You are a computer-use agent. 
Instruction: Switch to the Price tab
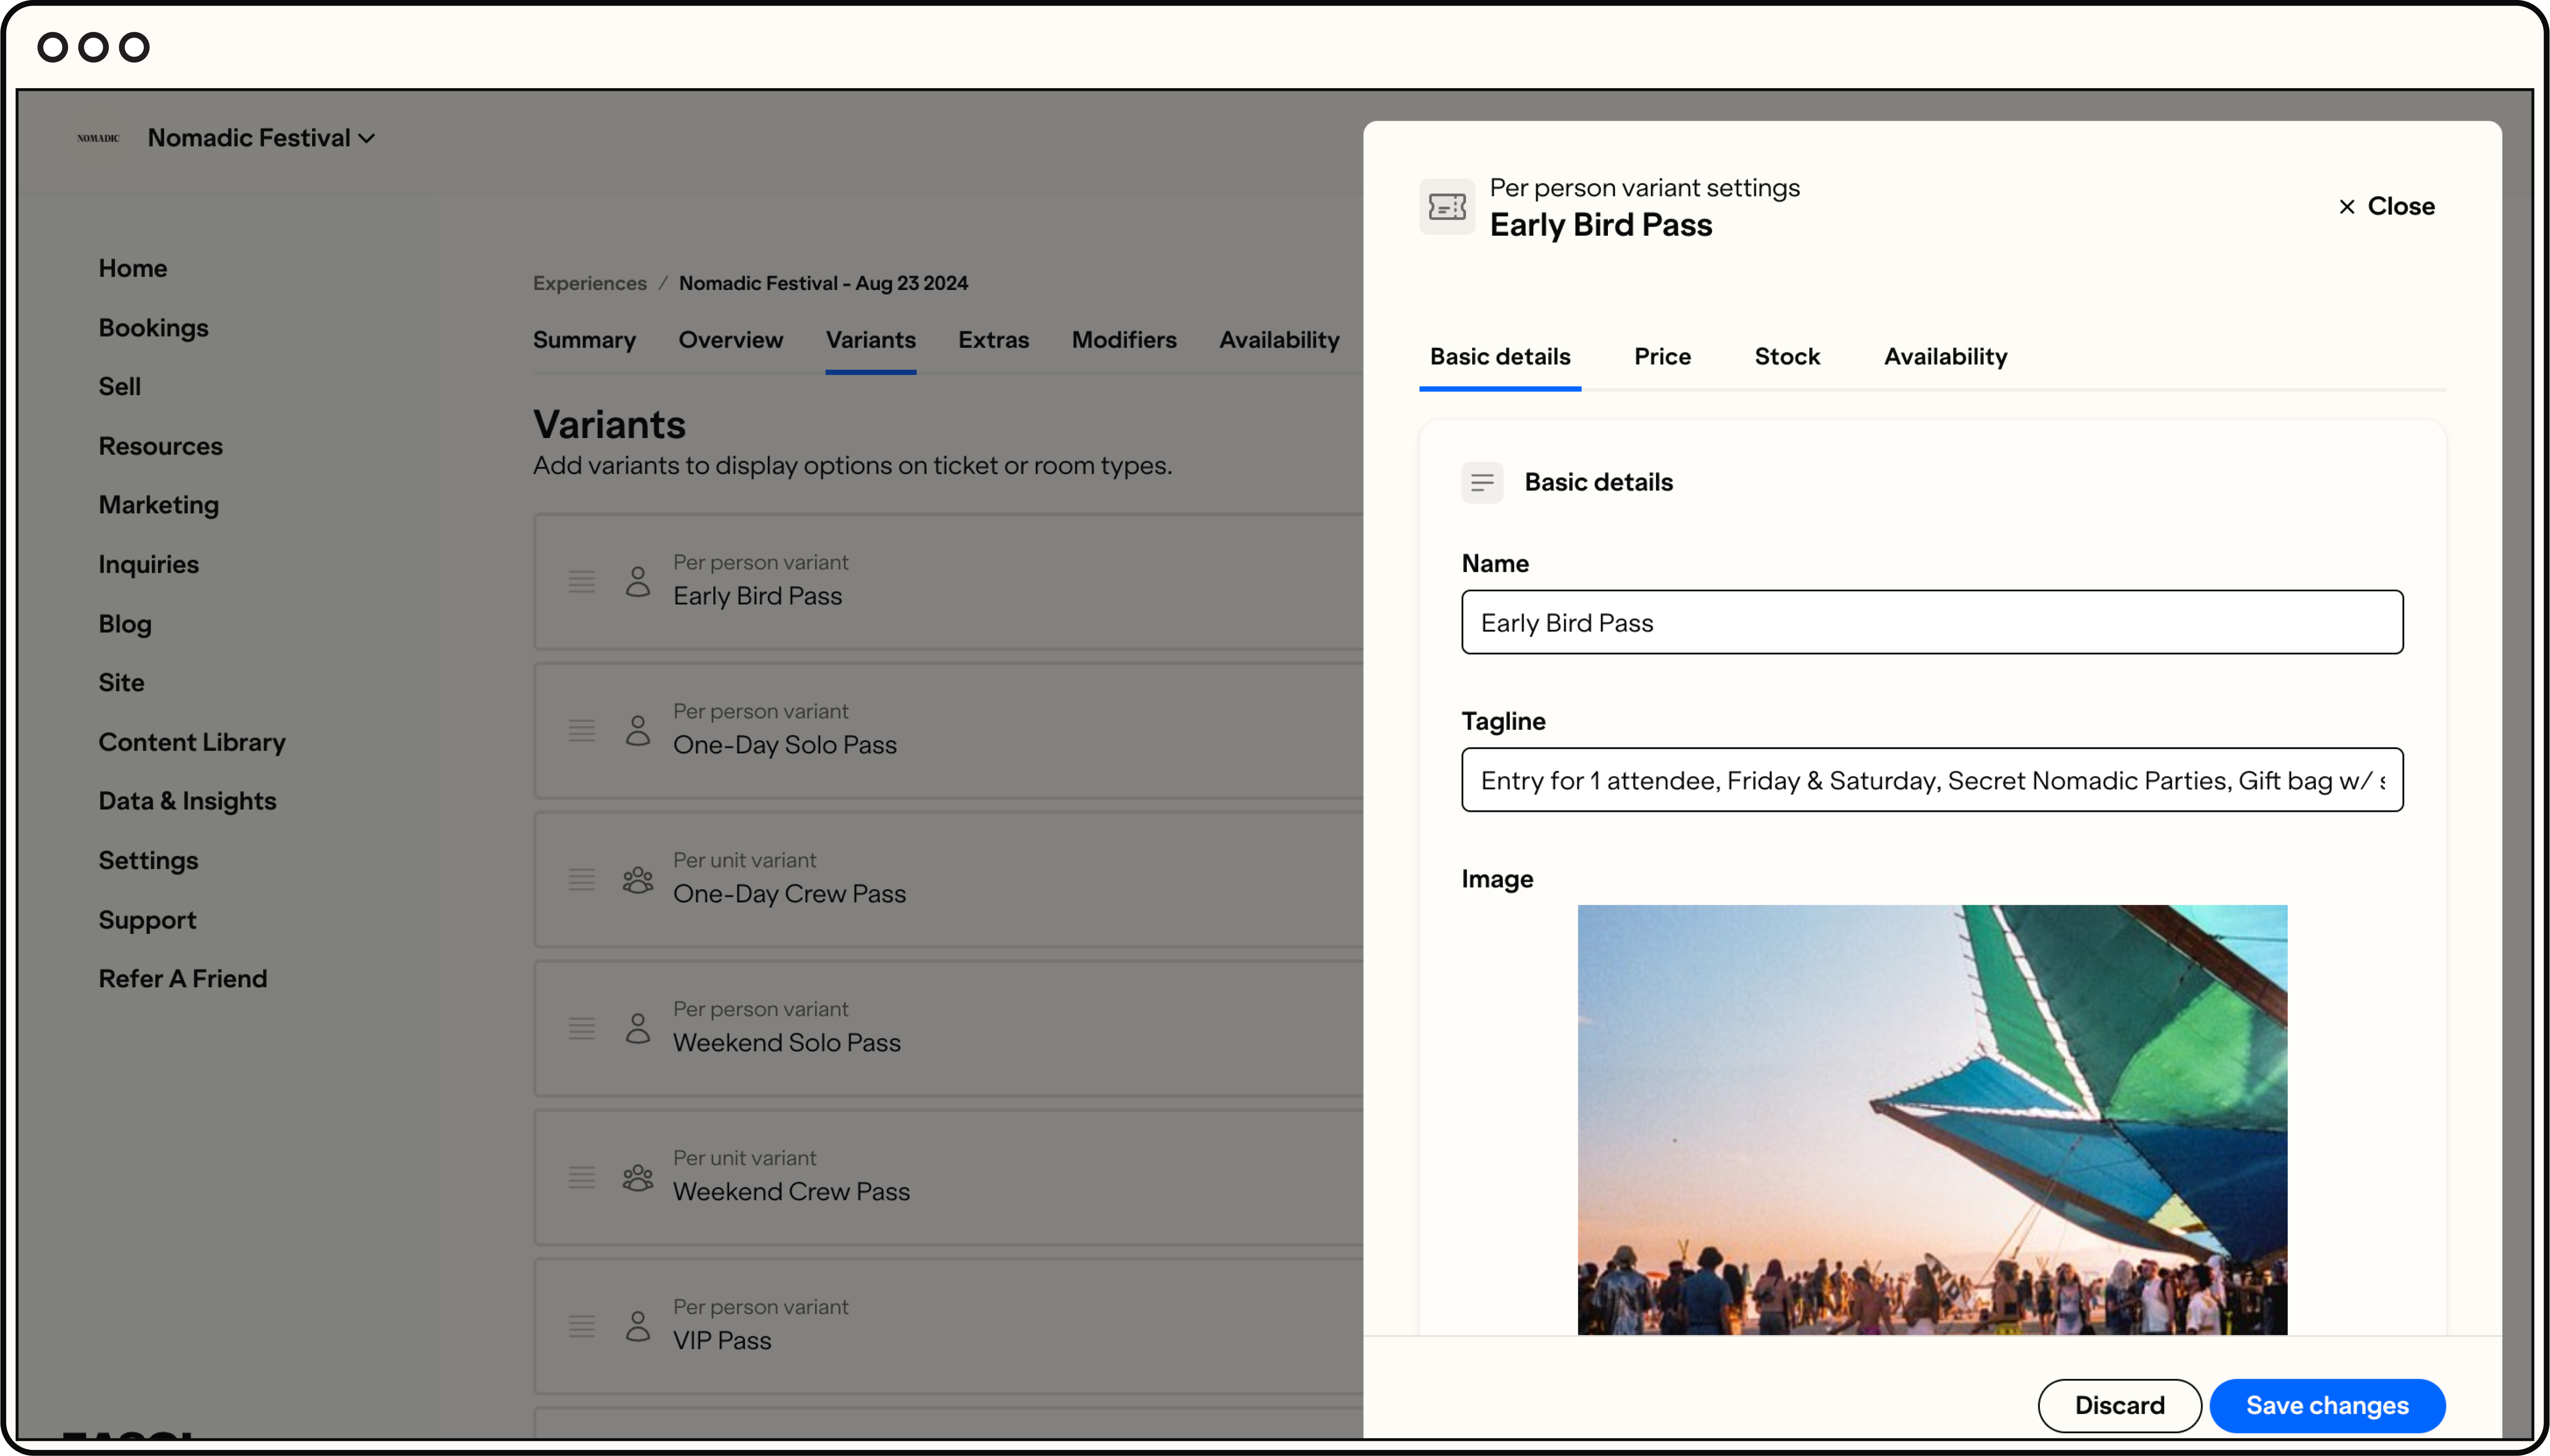coord(1662,357)
